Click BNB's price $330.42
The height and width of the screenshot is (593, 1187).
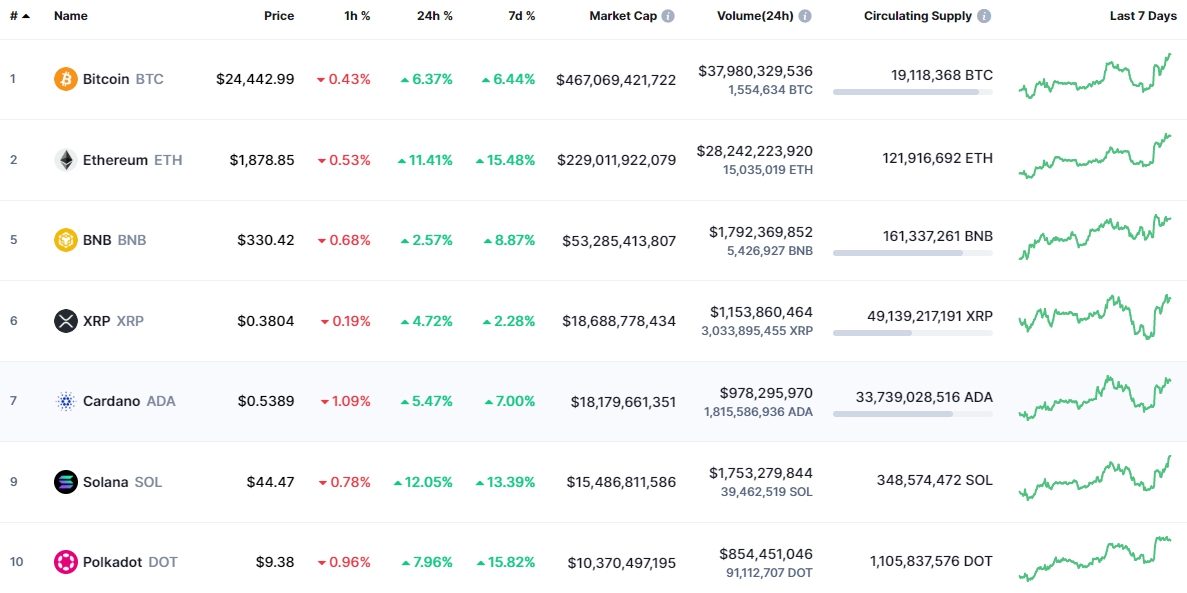(x=266, y=240)
